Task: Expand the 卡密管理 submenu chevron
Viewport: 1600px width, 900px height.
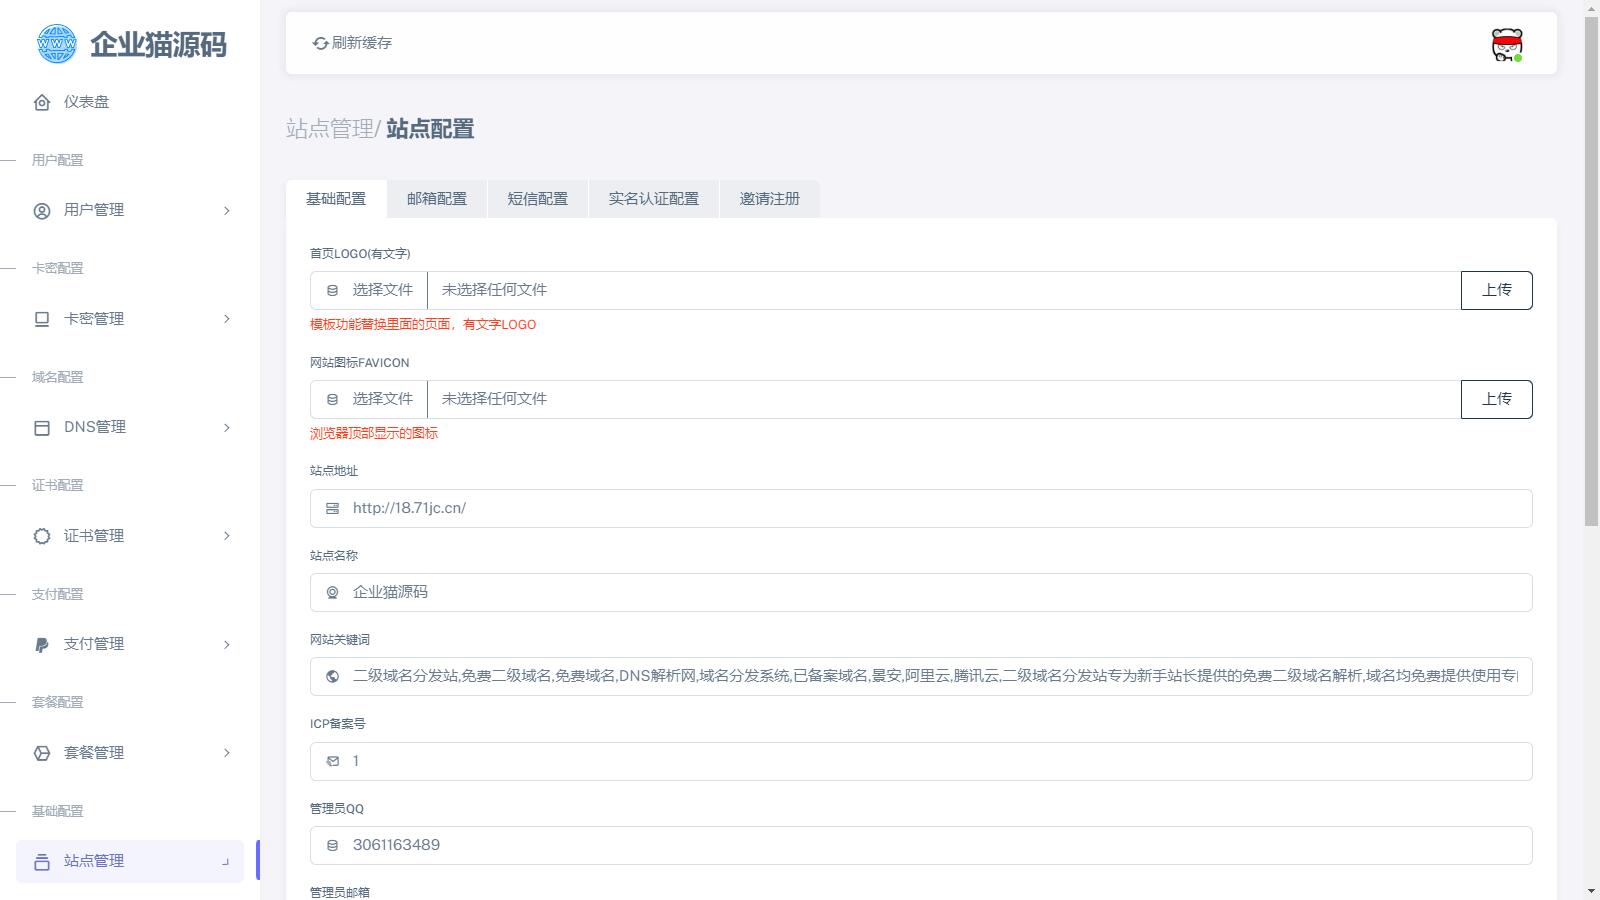Action: point(227,319)
